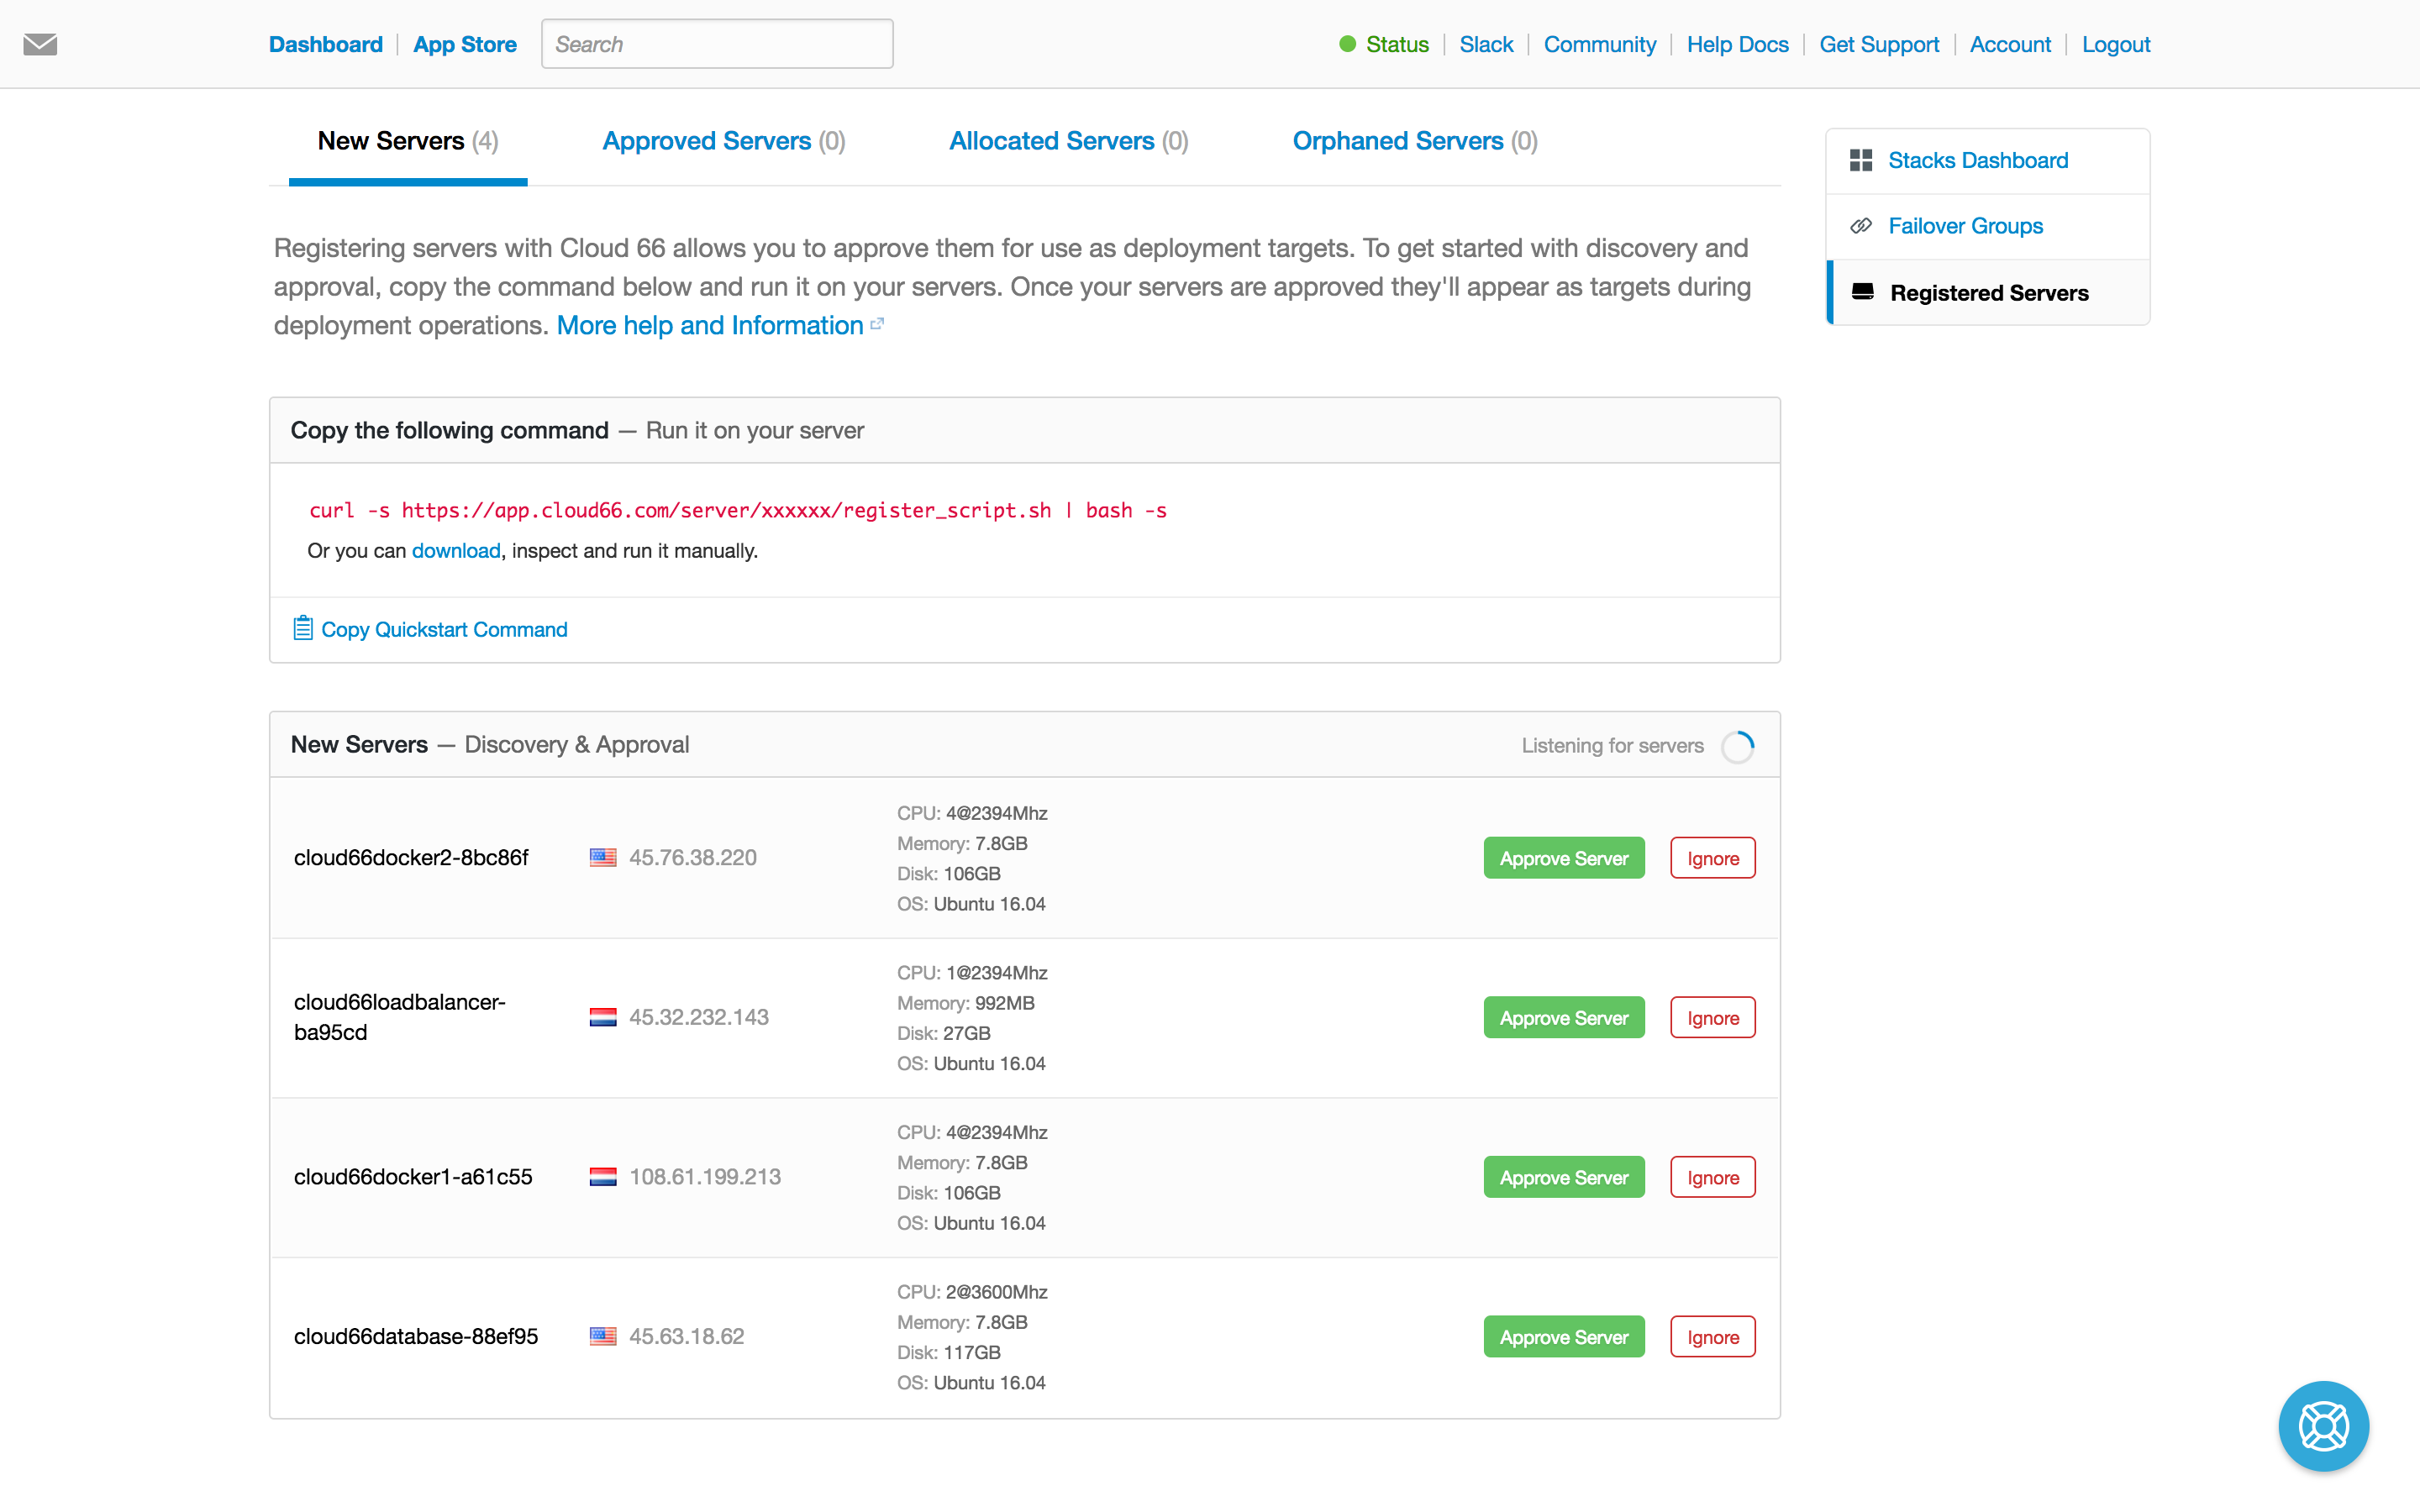Open the help lifebuoy chat widget
This screenshot has width=2420, height=1512.
coord(2323,1425)
